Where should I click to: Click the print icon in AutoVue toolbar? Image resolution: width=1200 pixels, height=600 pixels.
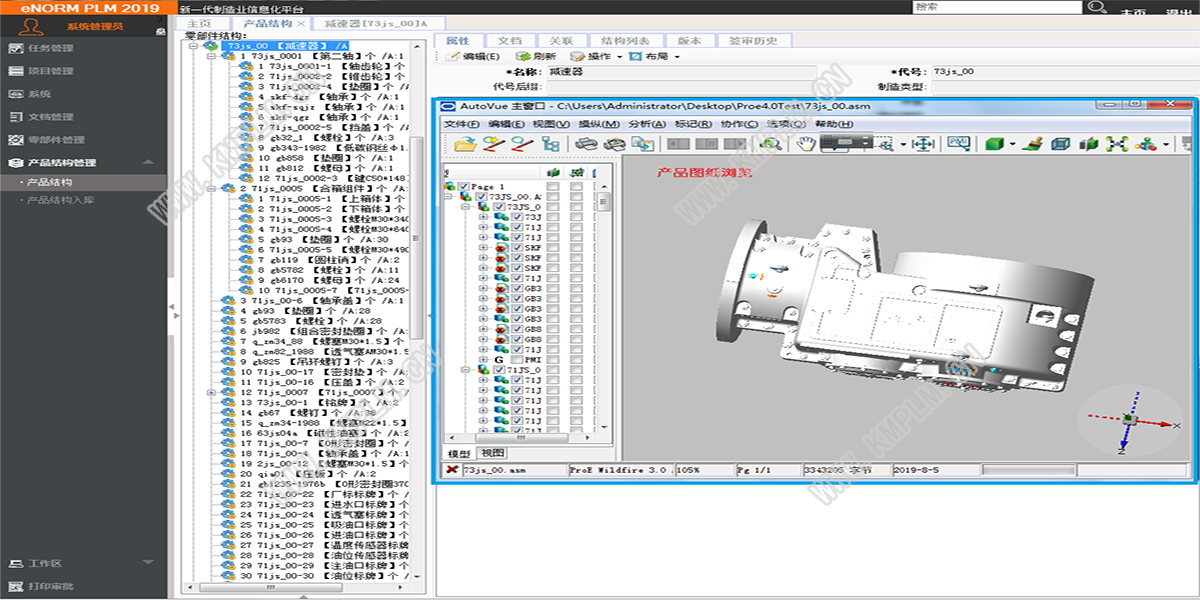585,144
